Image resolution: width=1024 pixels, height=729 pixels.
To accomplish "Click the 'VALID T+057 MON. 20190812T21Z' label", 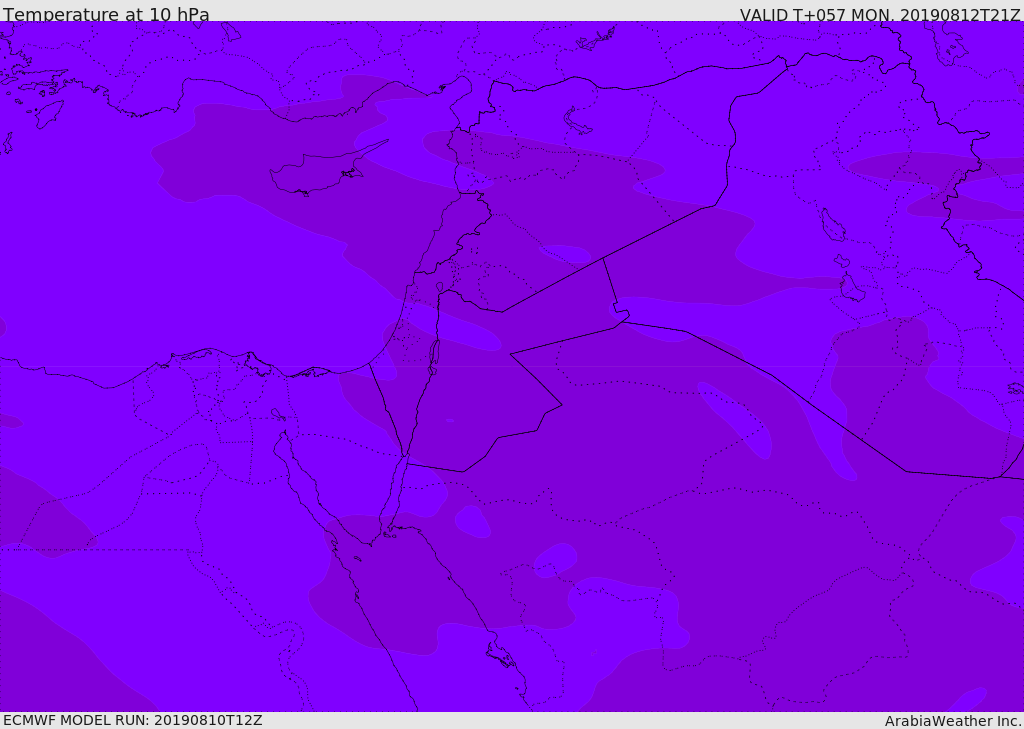I will point(880,14).
